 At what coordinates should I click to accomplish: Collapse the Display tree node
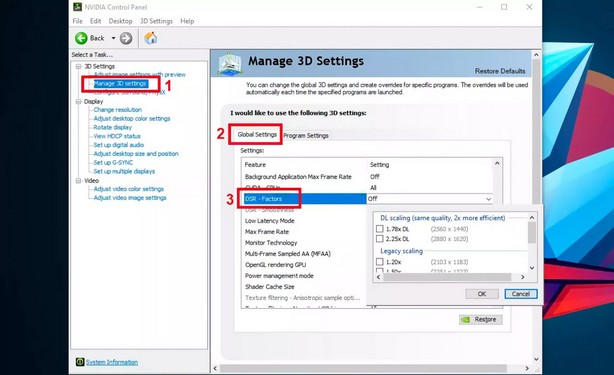[x=78, y=101]
